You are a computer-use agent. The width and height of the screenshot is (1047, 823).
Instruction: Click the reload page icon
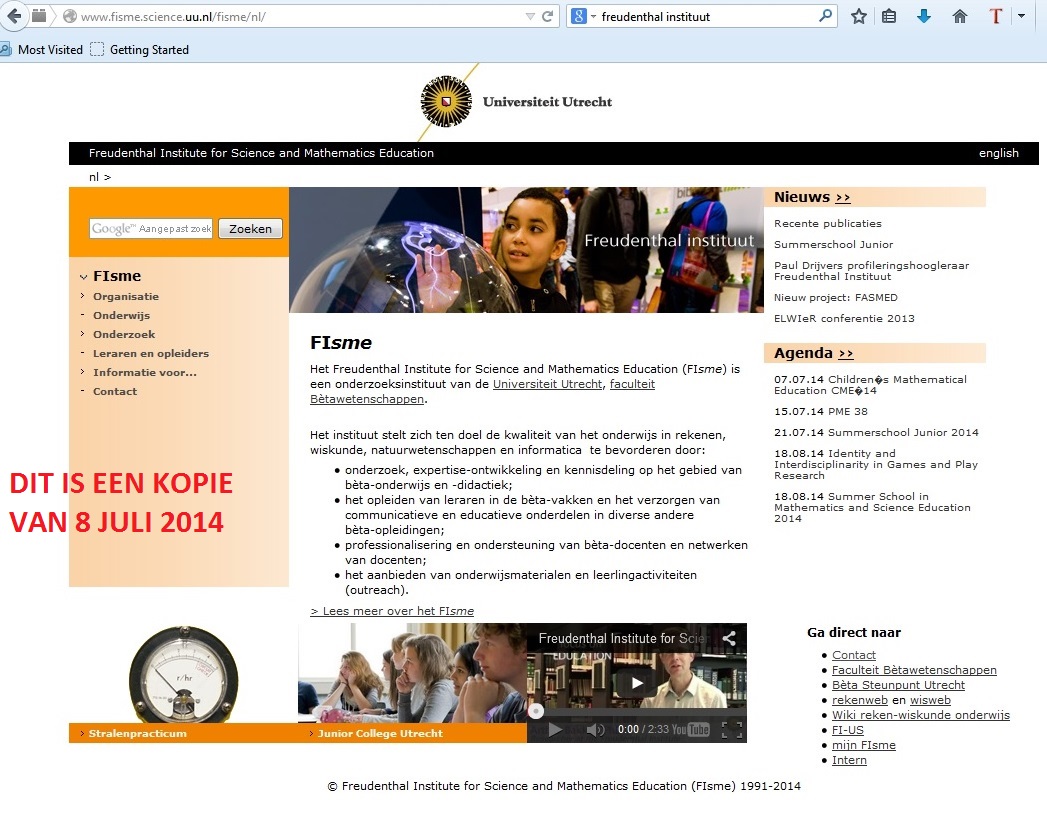tap(547, 16)
